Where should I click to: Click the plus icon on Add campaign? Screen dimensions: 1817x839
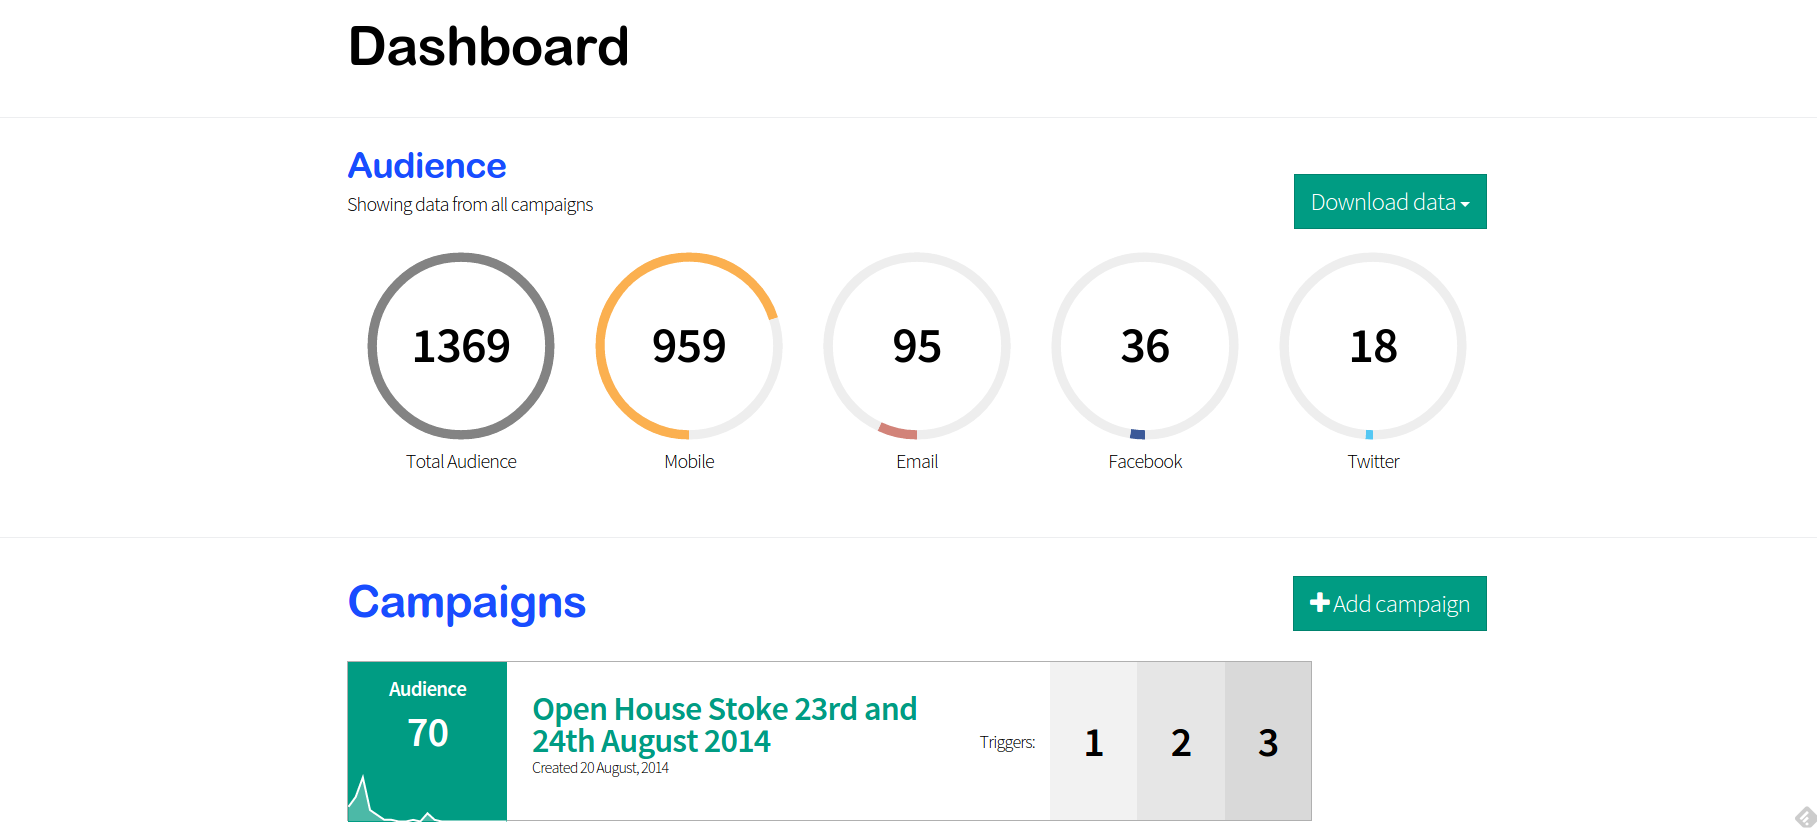coord(1320,603)
